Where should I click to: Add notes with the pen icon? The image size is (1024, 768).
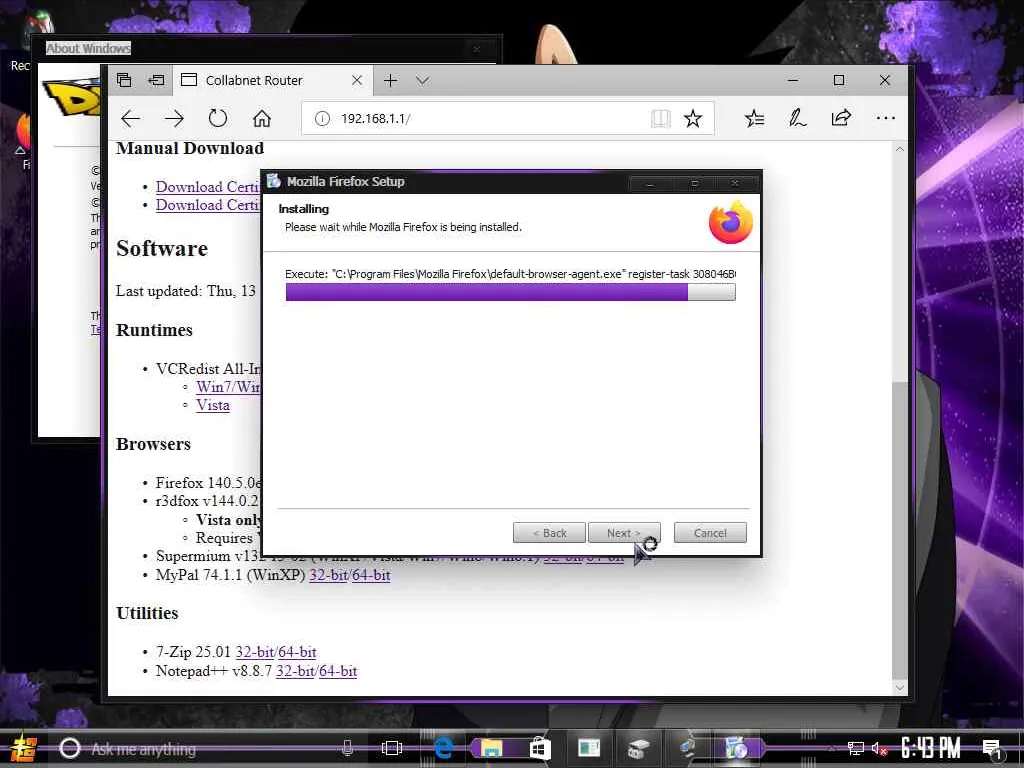tap(797, 118)
